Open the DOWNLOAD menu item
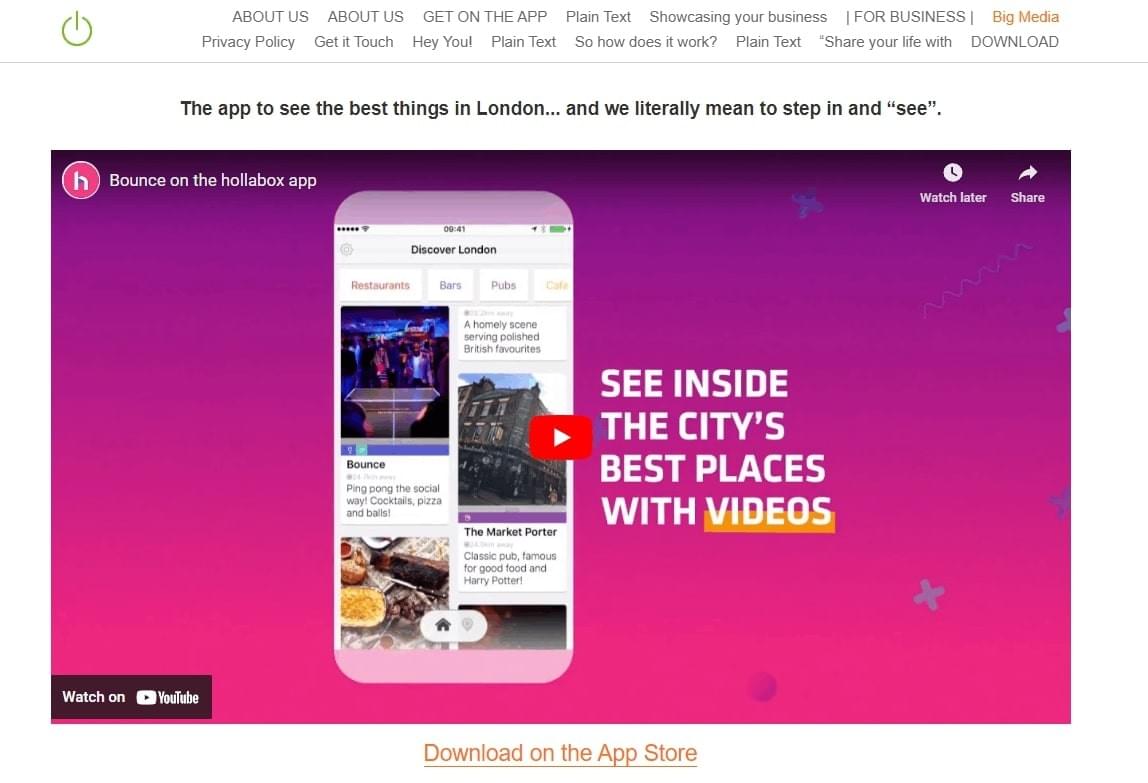The height and width of the screenshot is (783, 1148). [1015, 42]
